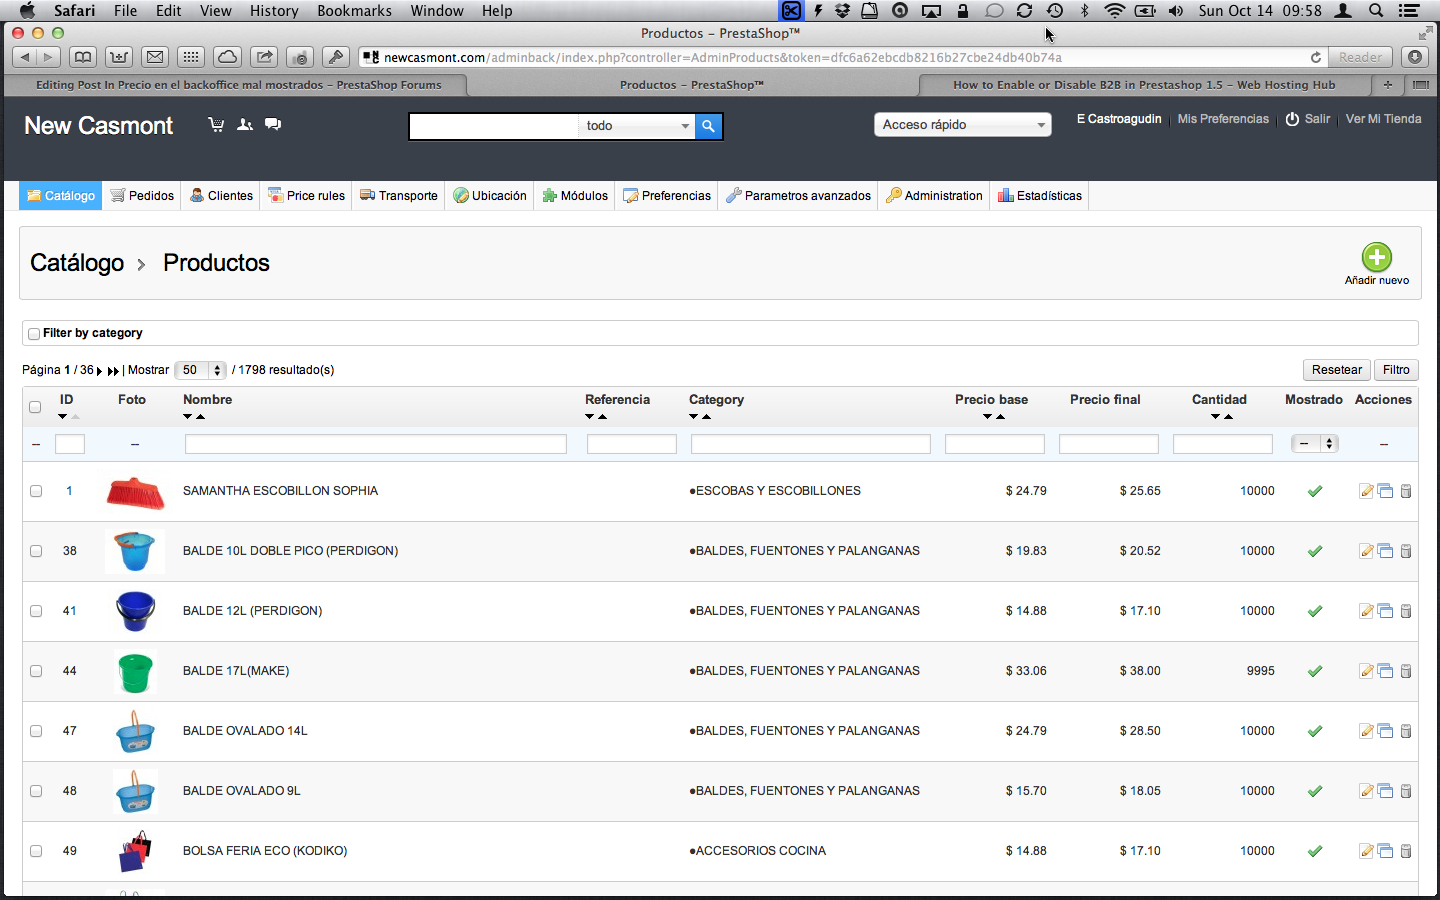Tick the checkbox for BALDE 17L(MAKE)

pyautogui.click(x=36, y=671)
